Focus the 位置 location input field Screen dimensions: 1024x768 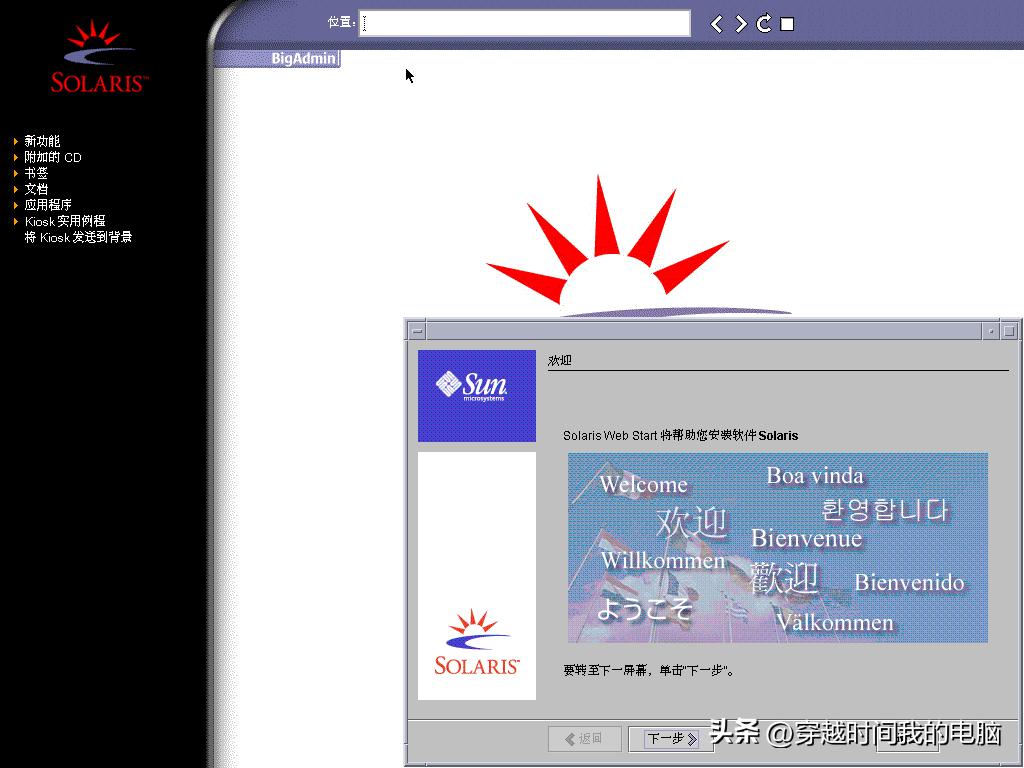tap(524, 24)
